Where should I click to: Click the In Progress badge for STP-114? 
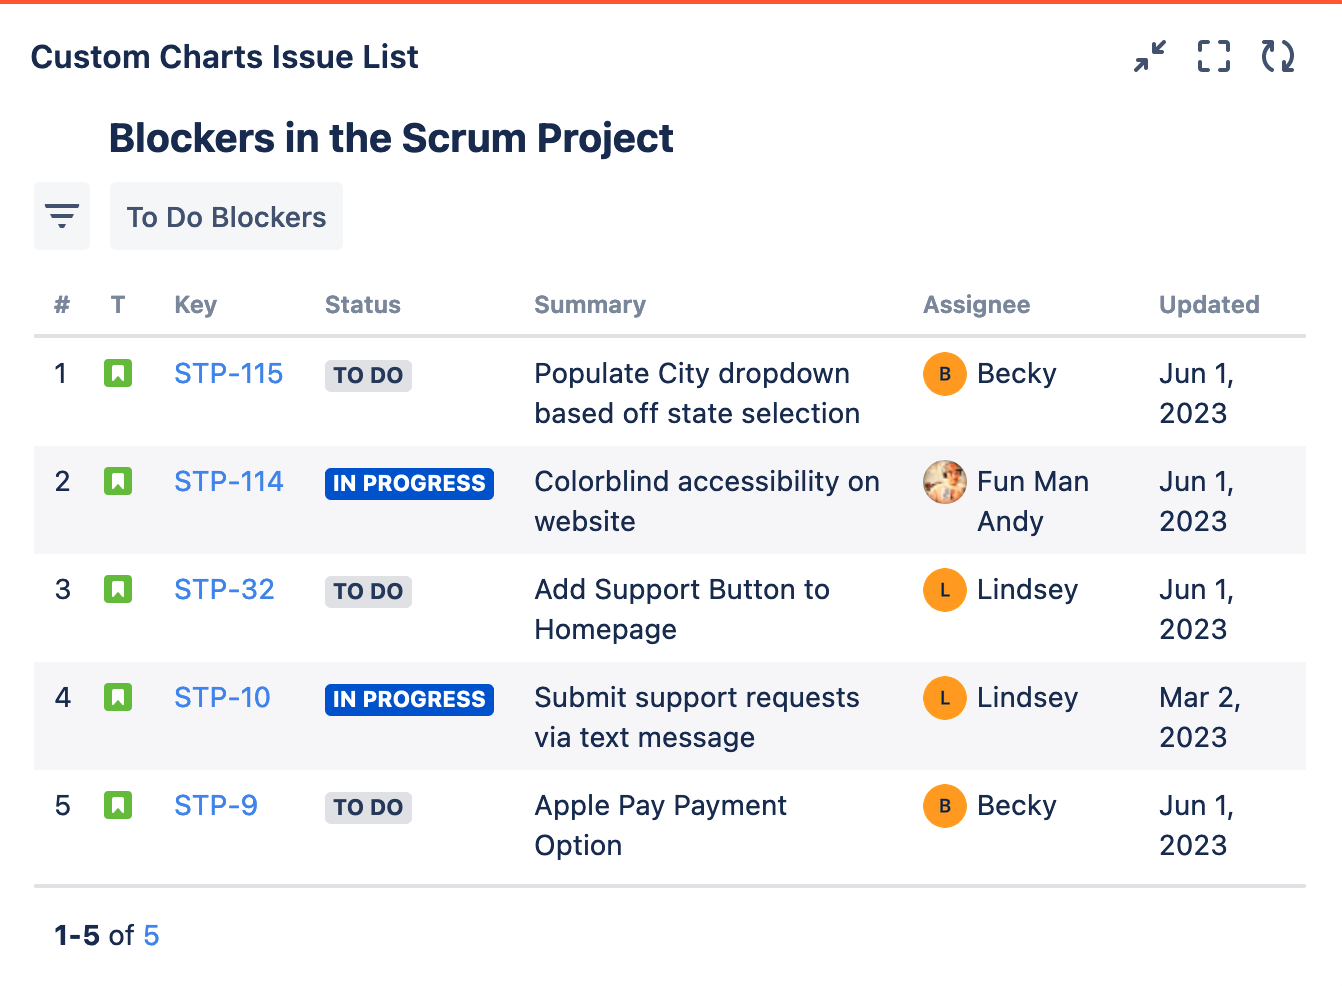pos(409,484)
